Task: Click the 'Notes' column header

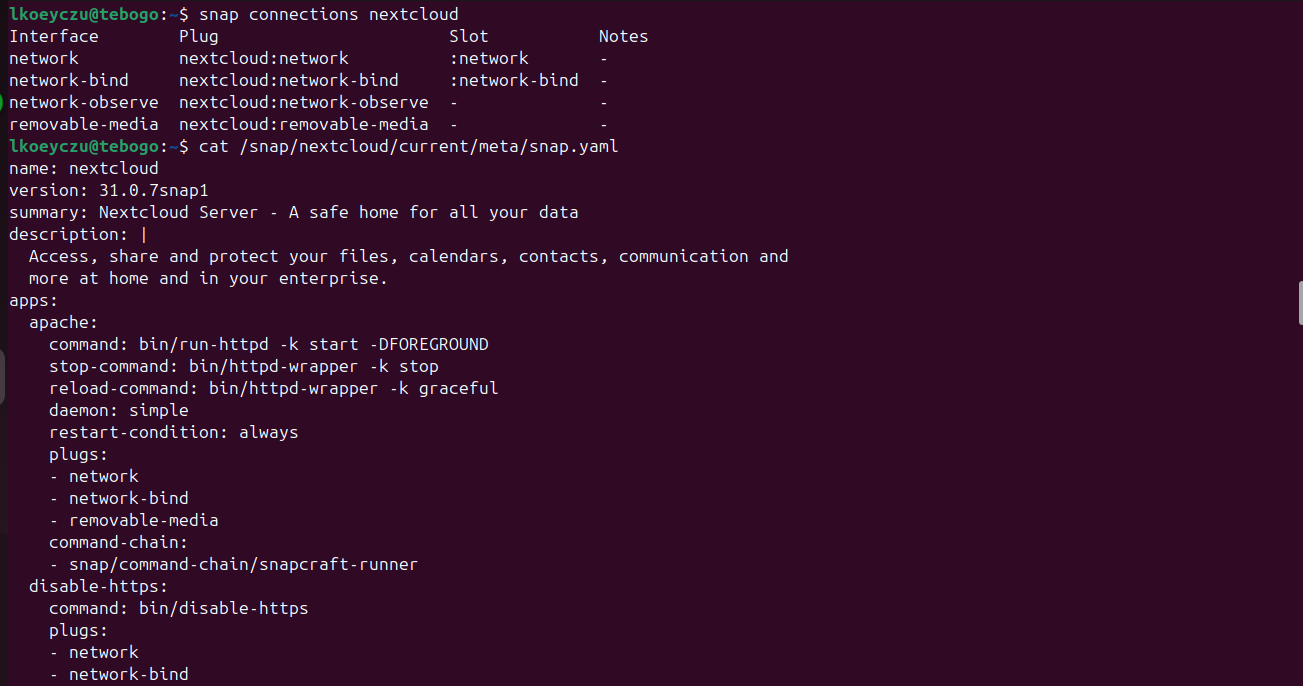Action: pyautogui.click(x=624, y=36)
